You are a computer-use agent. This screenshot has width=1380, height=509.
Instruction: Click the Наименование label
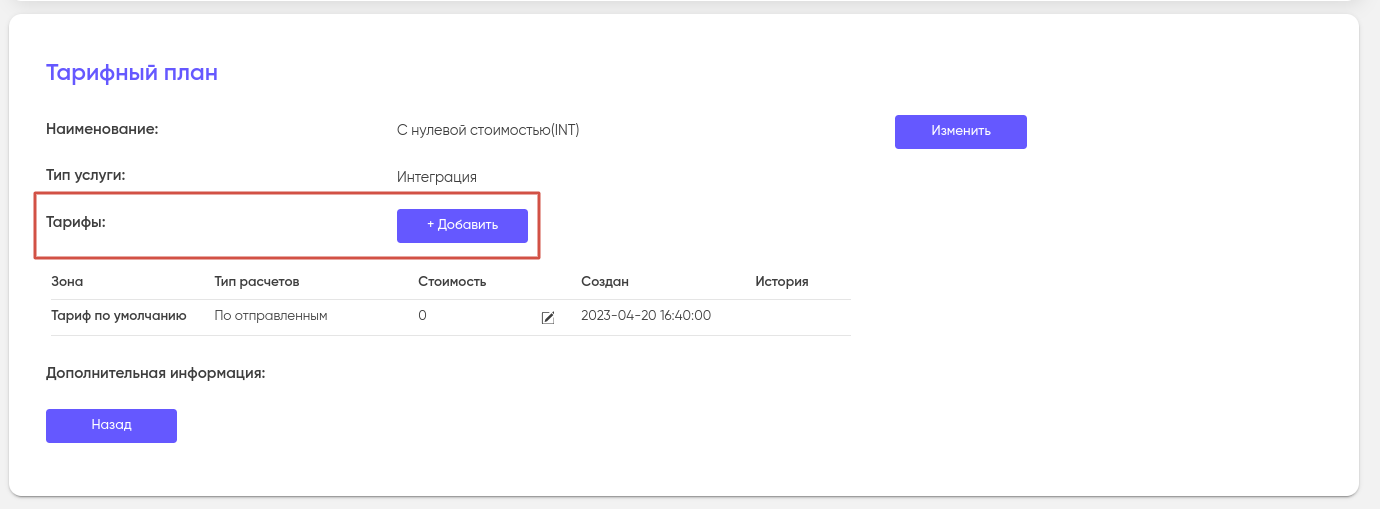tap(103, 129)
